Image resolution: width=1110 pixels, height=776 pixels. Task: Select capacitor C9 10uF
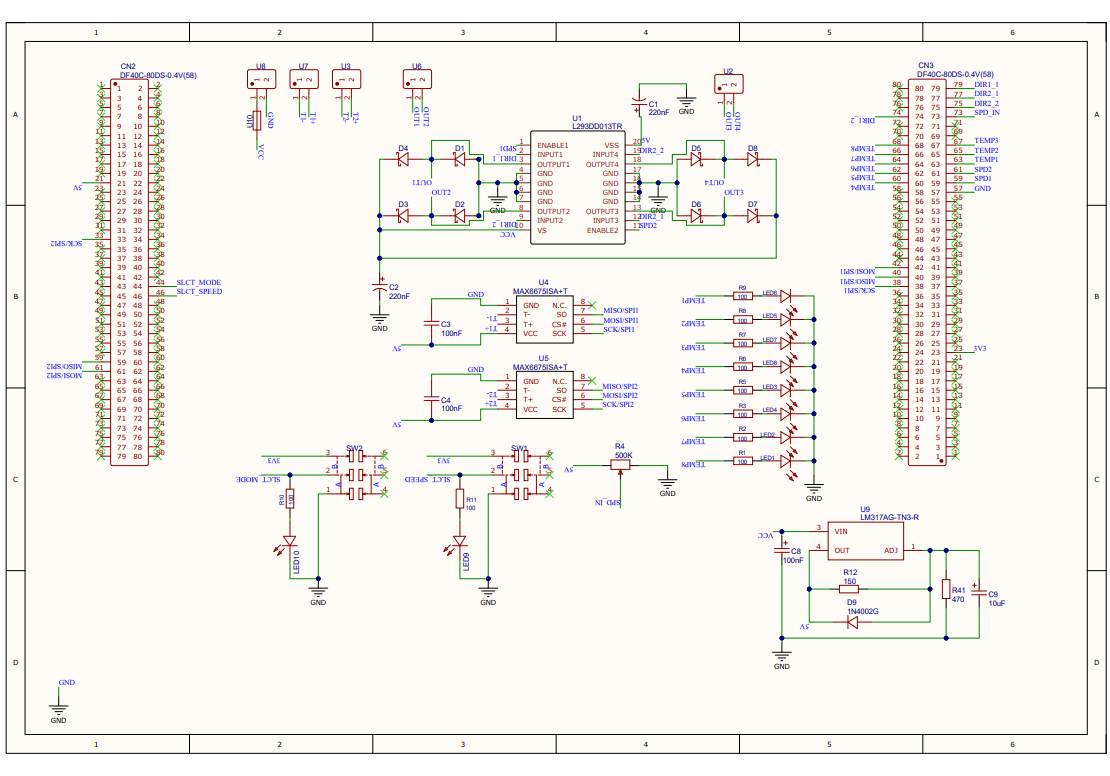point(977,592)
